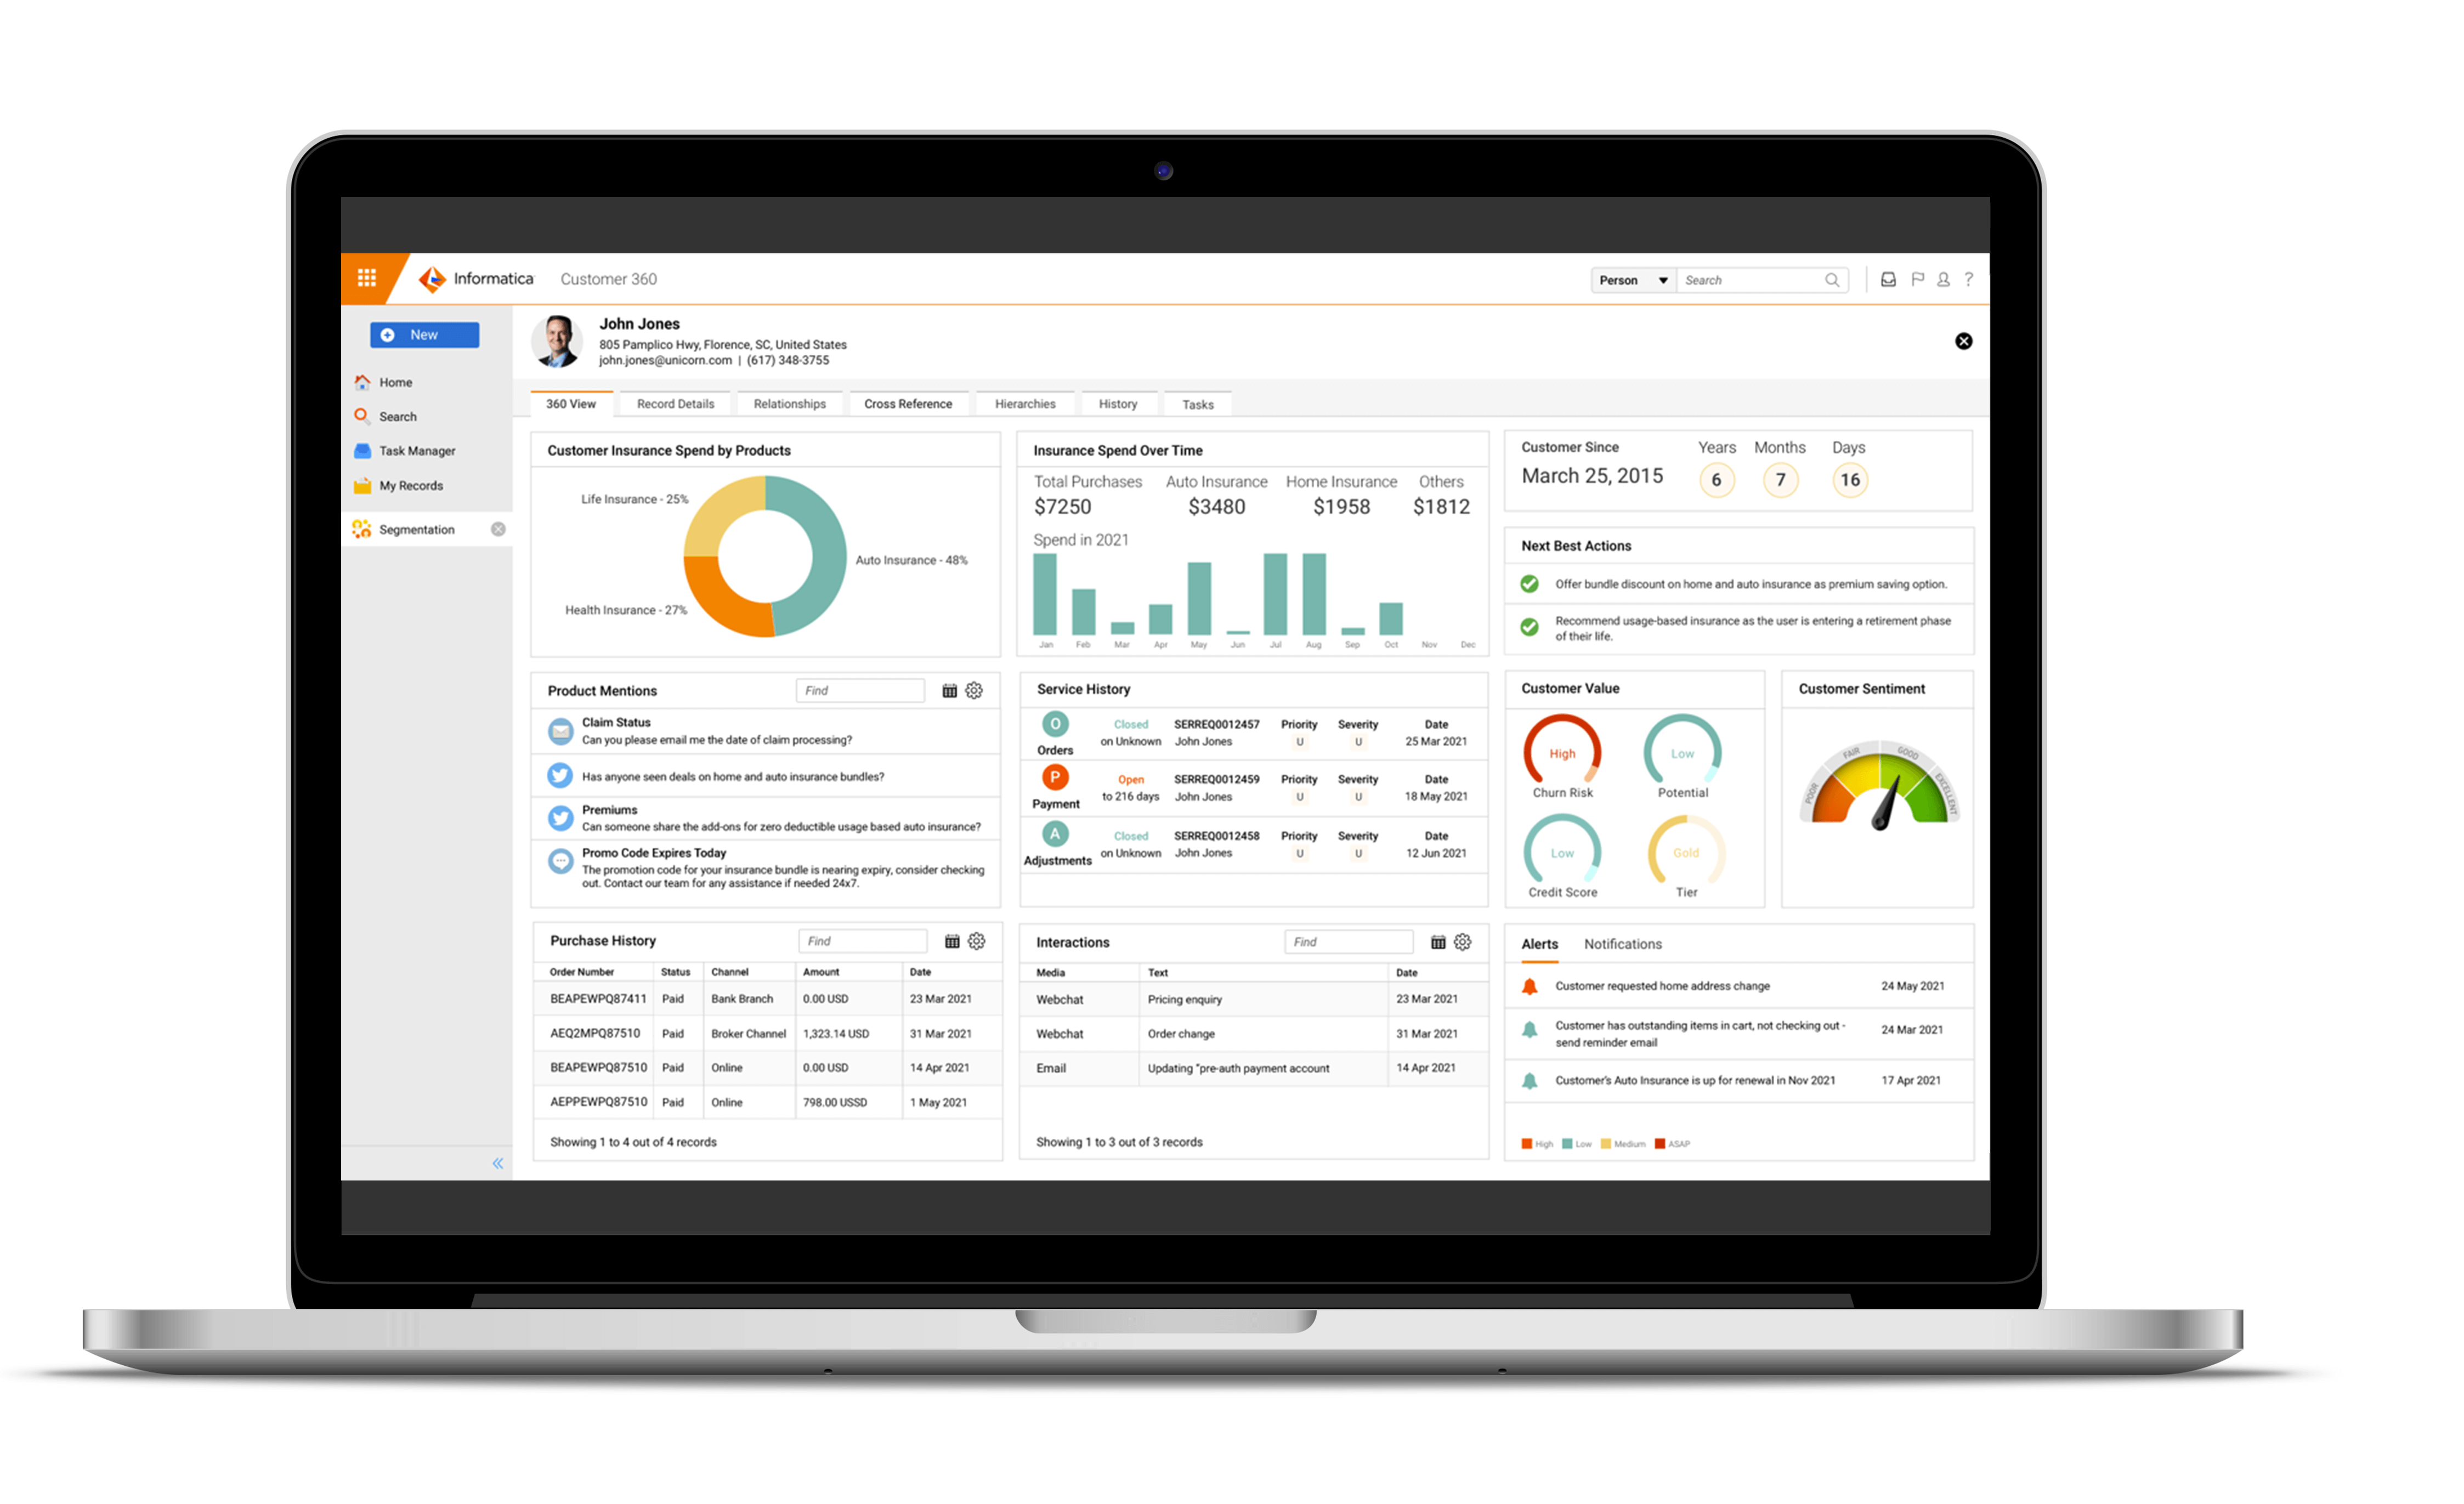The image size is (2464, 1504).
Task: Click the Notifications tab in alerts panel
Action: point(1621,945)
